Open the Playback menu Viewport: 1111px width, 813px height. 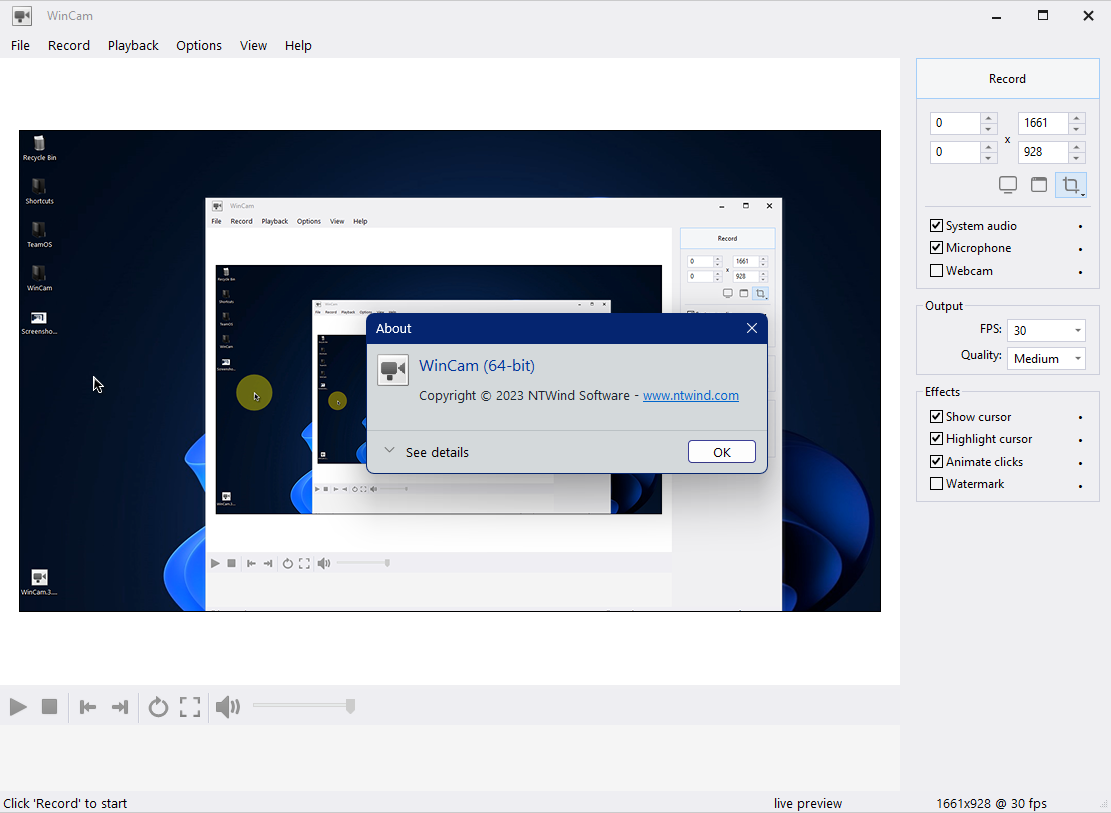(x=133, y=45)
